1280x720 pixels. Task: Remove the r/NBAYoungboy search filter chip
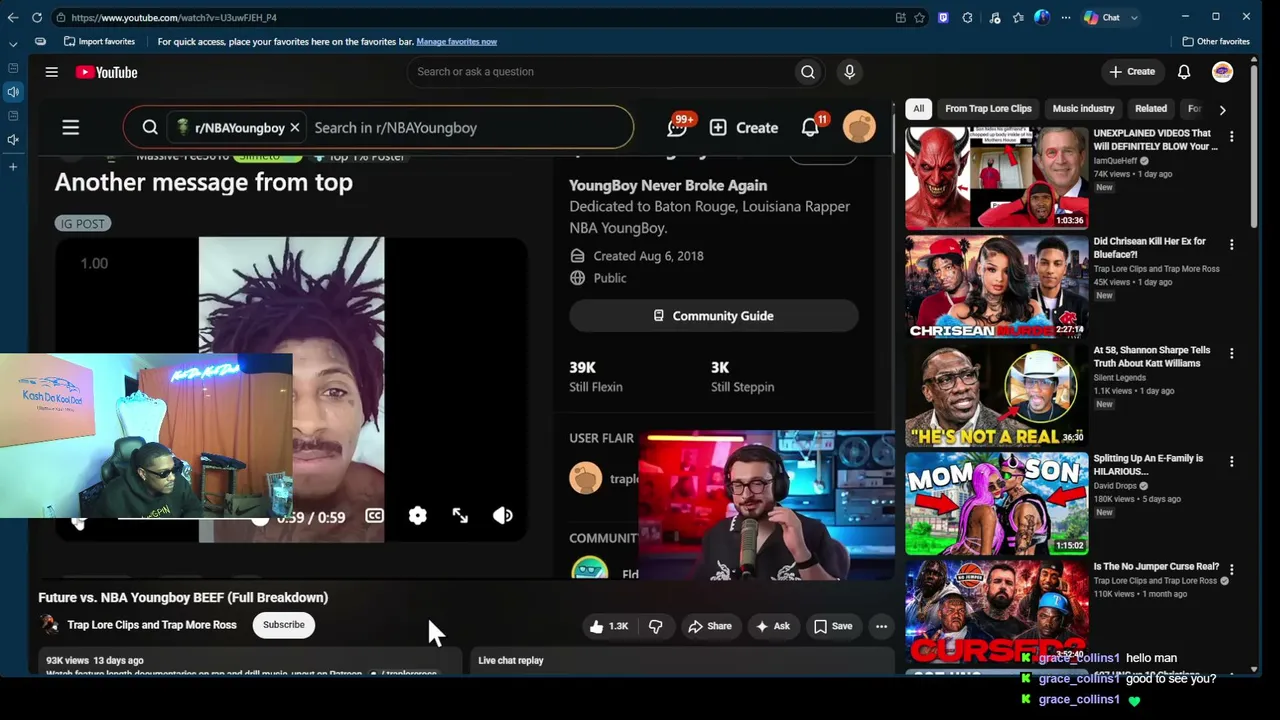pyautogui.click(x=295, y=128)
